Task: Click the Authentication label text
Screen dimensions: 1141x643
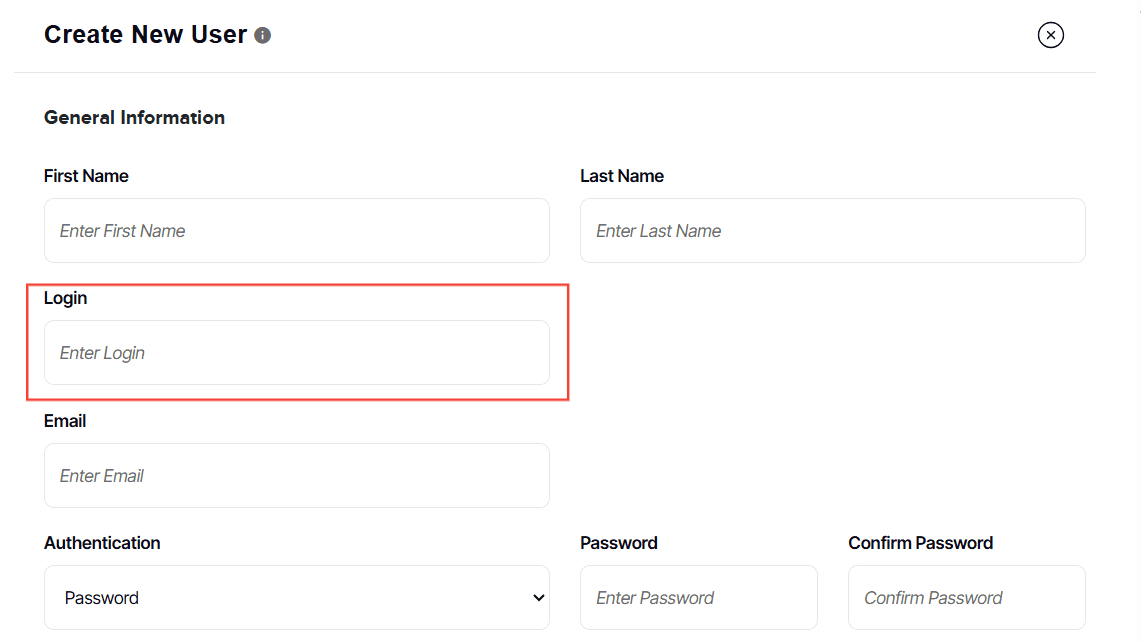Action: click(x=102, y=543)
